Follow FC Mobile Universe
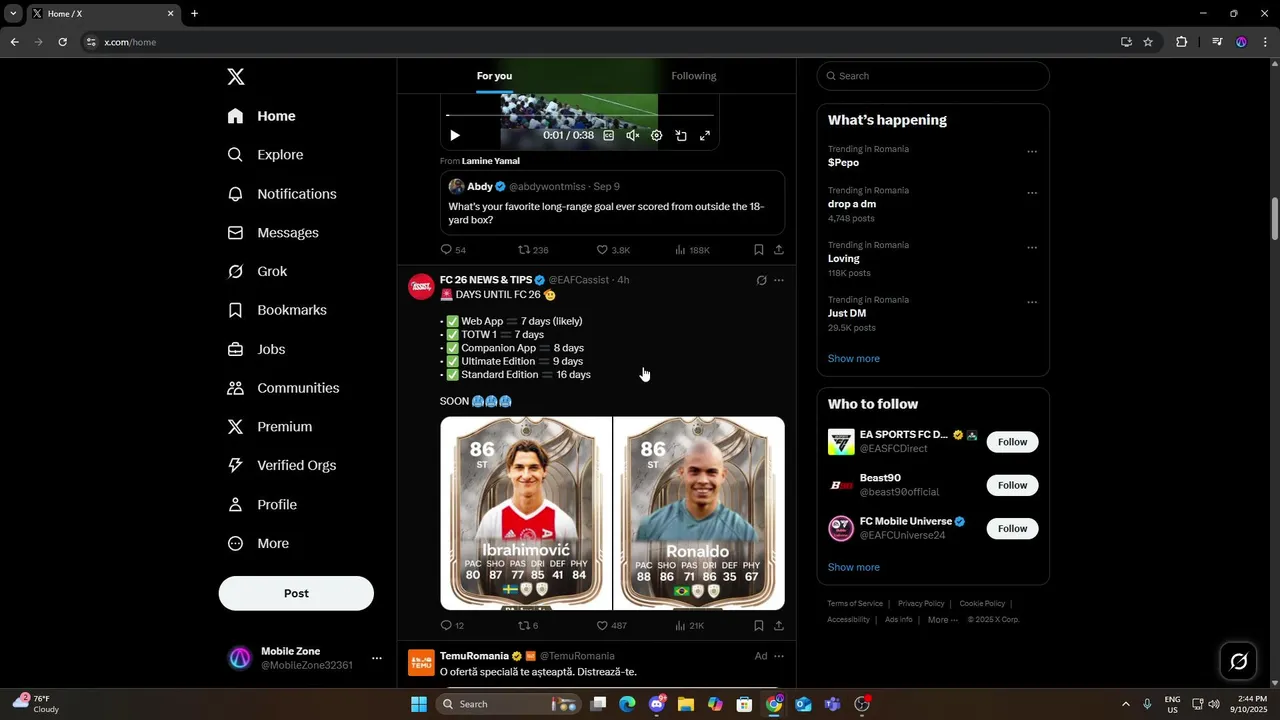1280x720 pixels. pyautogui.click(x=1012, y=528)
